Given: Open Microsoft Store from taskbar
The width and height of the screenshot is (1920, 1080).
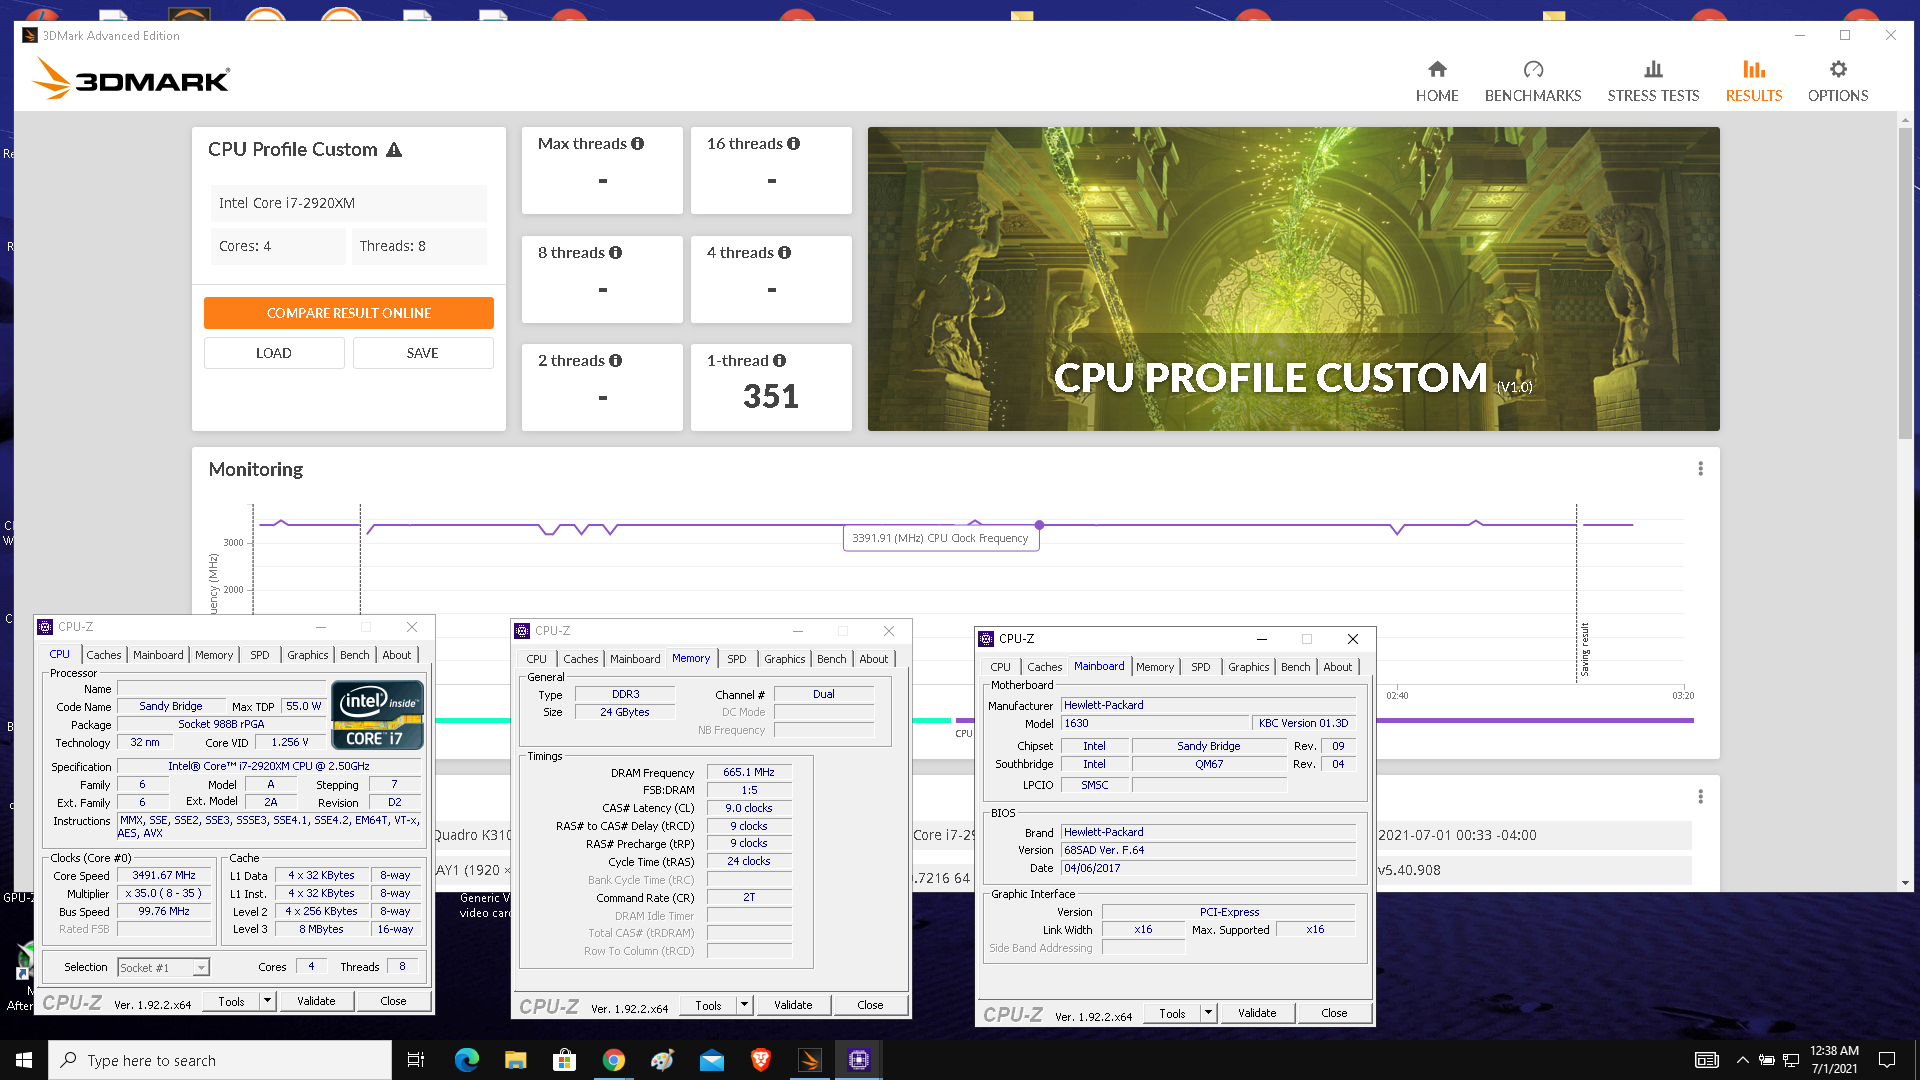Looking at the screenshot, I should (x=564, y=1060).
